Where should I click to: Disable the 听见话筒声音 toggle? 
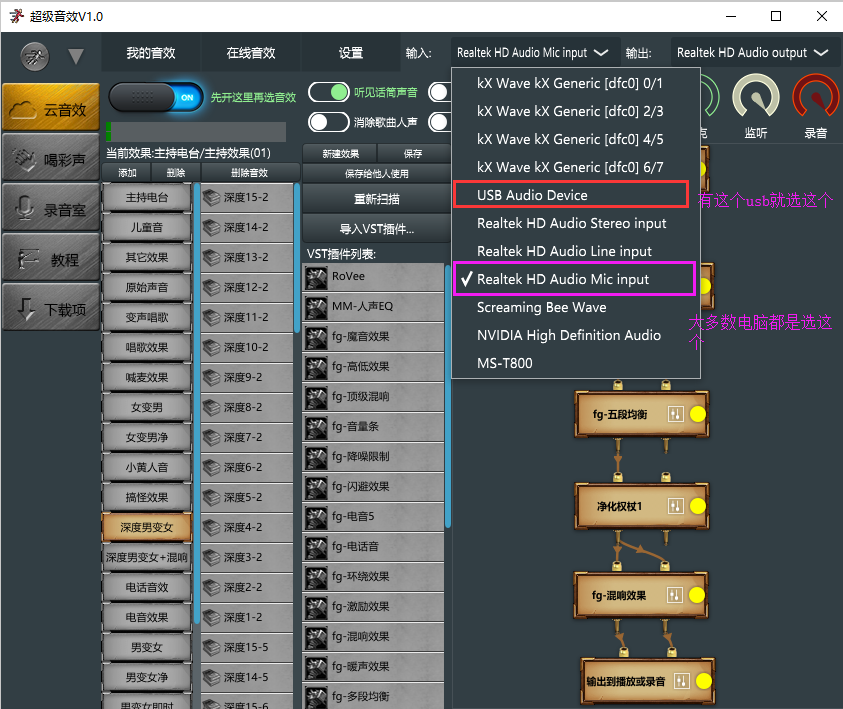pyautogui.click(x=328, y=93)
